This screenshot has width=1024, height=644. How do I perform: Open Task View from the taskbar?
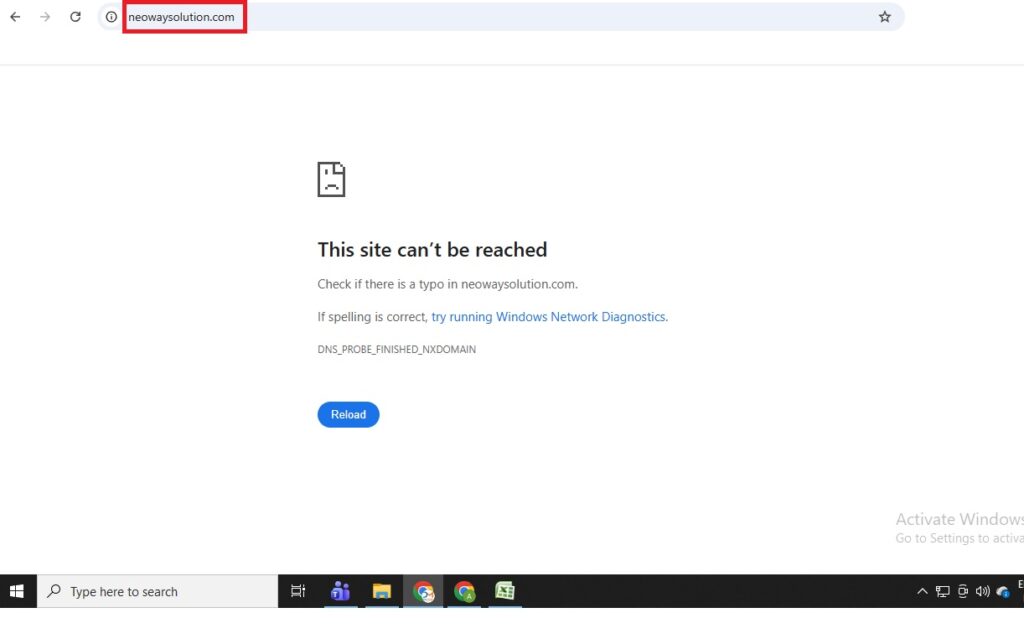pos(297,591)
